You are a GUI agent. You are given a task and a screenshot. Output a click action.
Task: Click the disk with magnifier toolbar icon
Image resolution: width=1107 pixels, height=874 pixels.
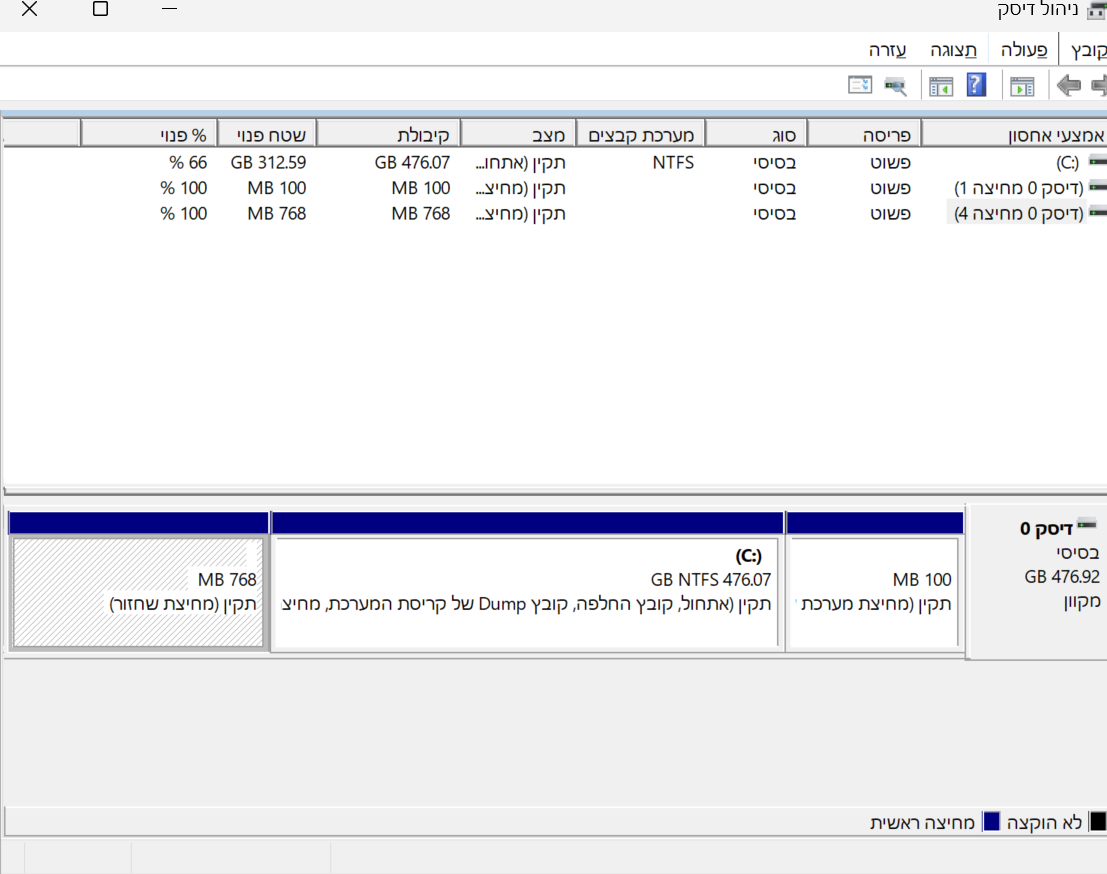tap(895, 86)
